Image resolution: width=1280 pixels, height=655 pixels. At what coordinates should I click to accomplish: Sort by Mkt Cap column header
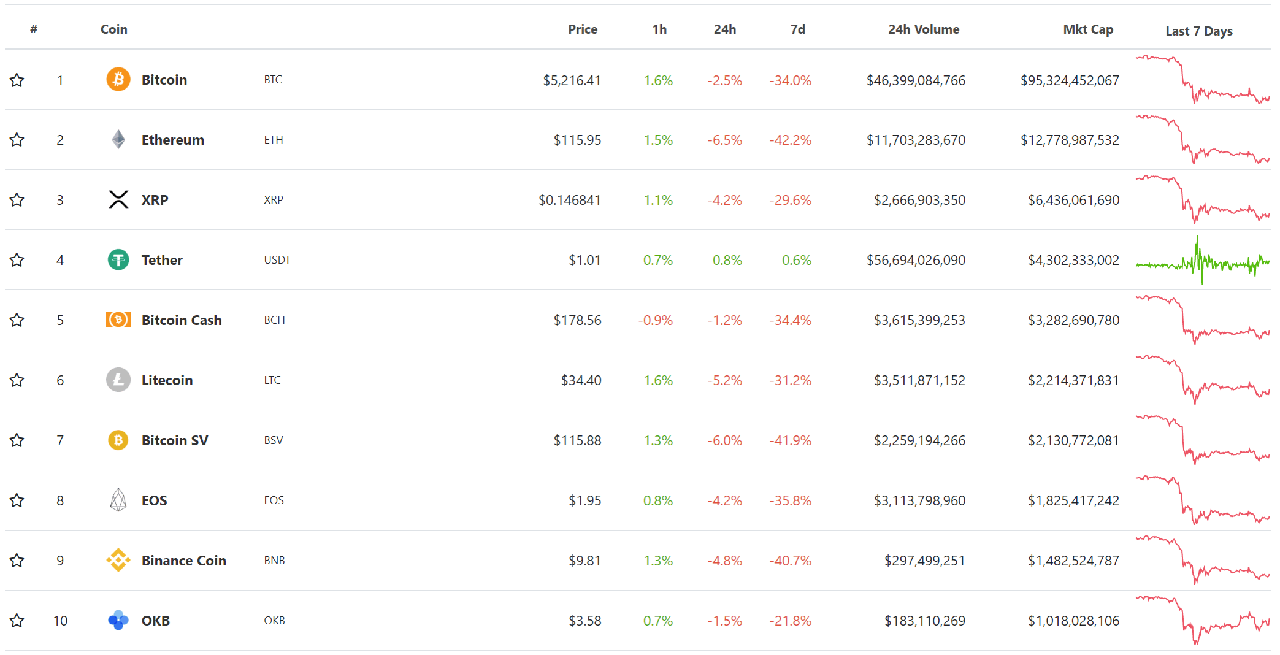pyautogui.click(x=1088, y=29)
